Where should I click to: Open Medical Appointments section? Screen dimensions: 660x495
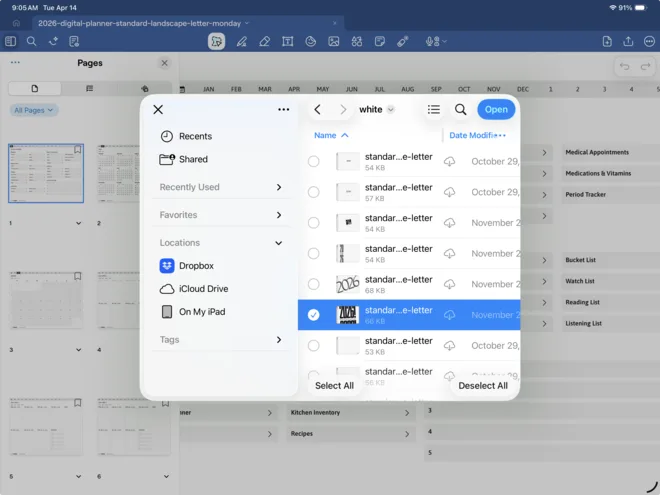pyautogui.click(x=597, y=152)
